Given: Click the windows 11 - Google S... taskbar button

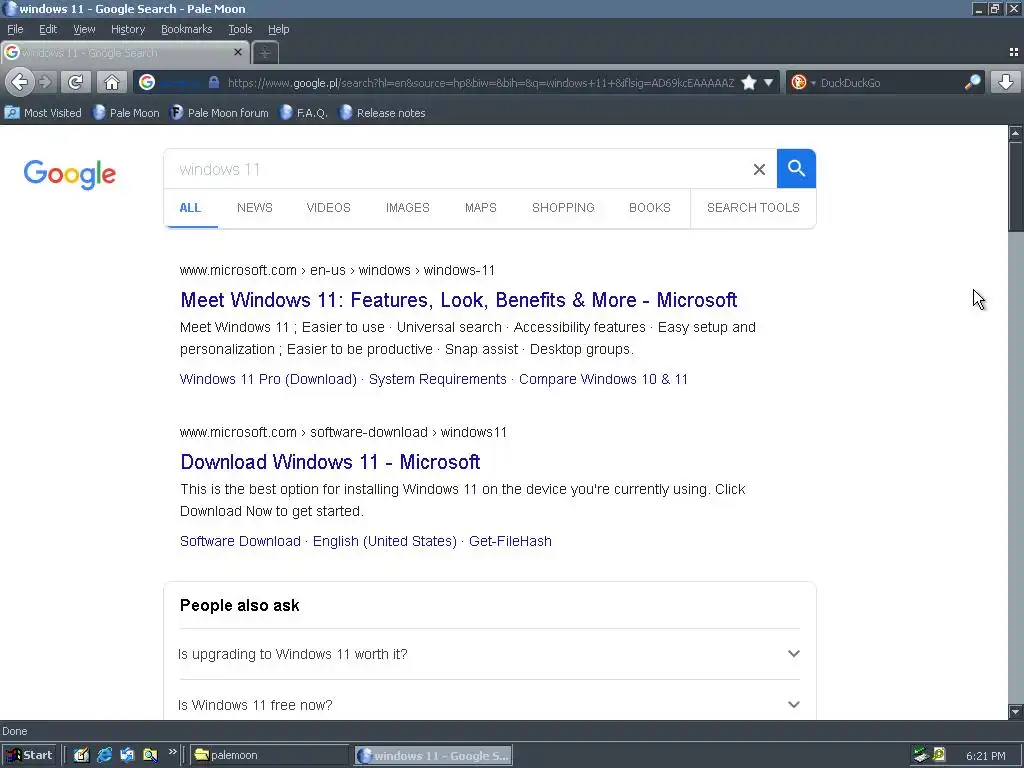Looking at the screenshot, I should 434,756.
